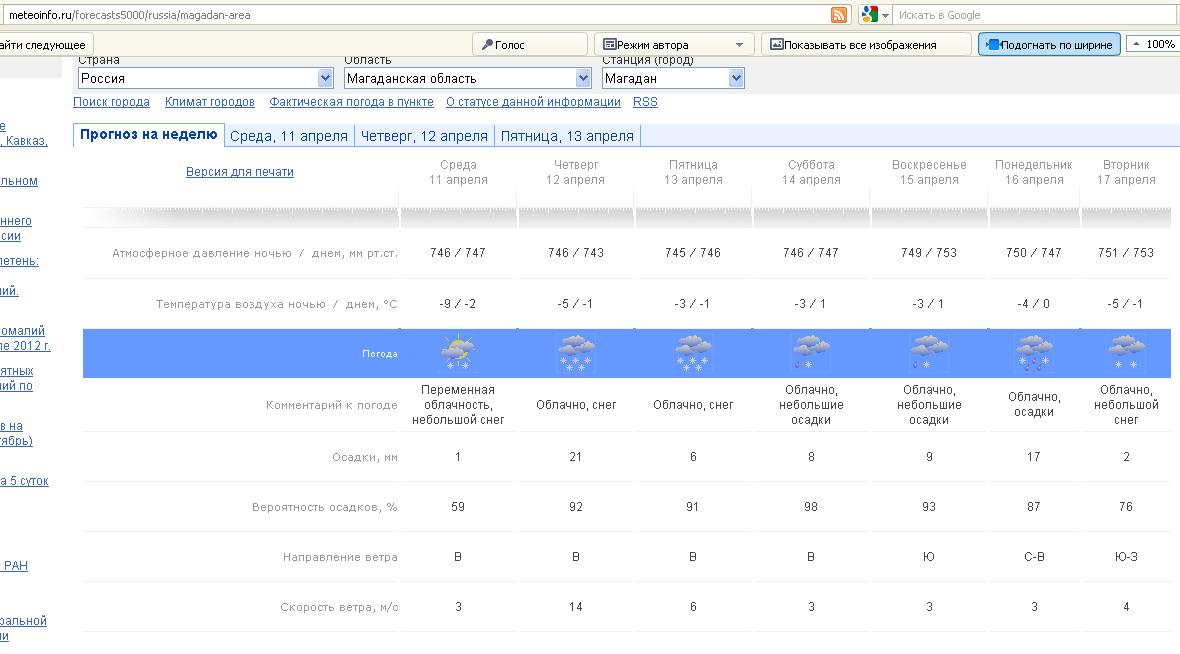
Task: Expand the Станция city dropdown
Action: (736, 78)
